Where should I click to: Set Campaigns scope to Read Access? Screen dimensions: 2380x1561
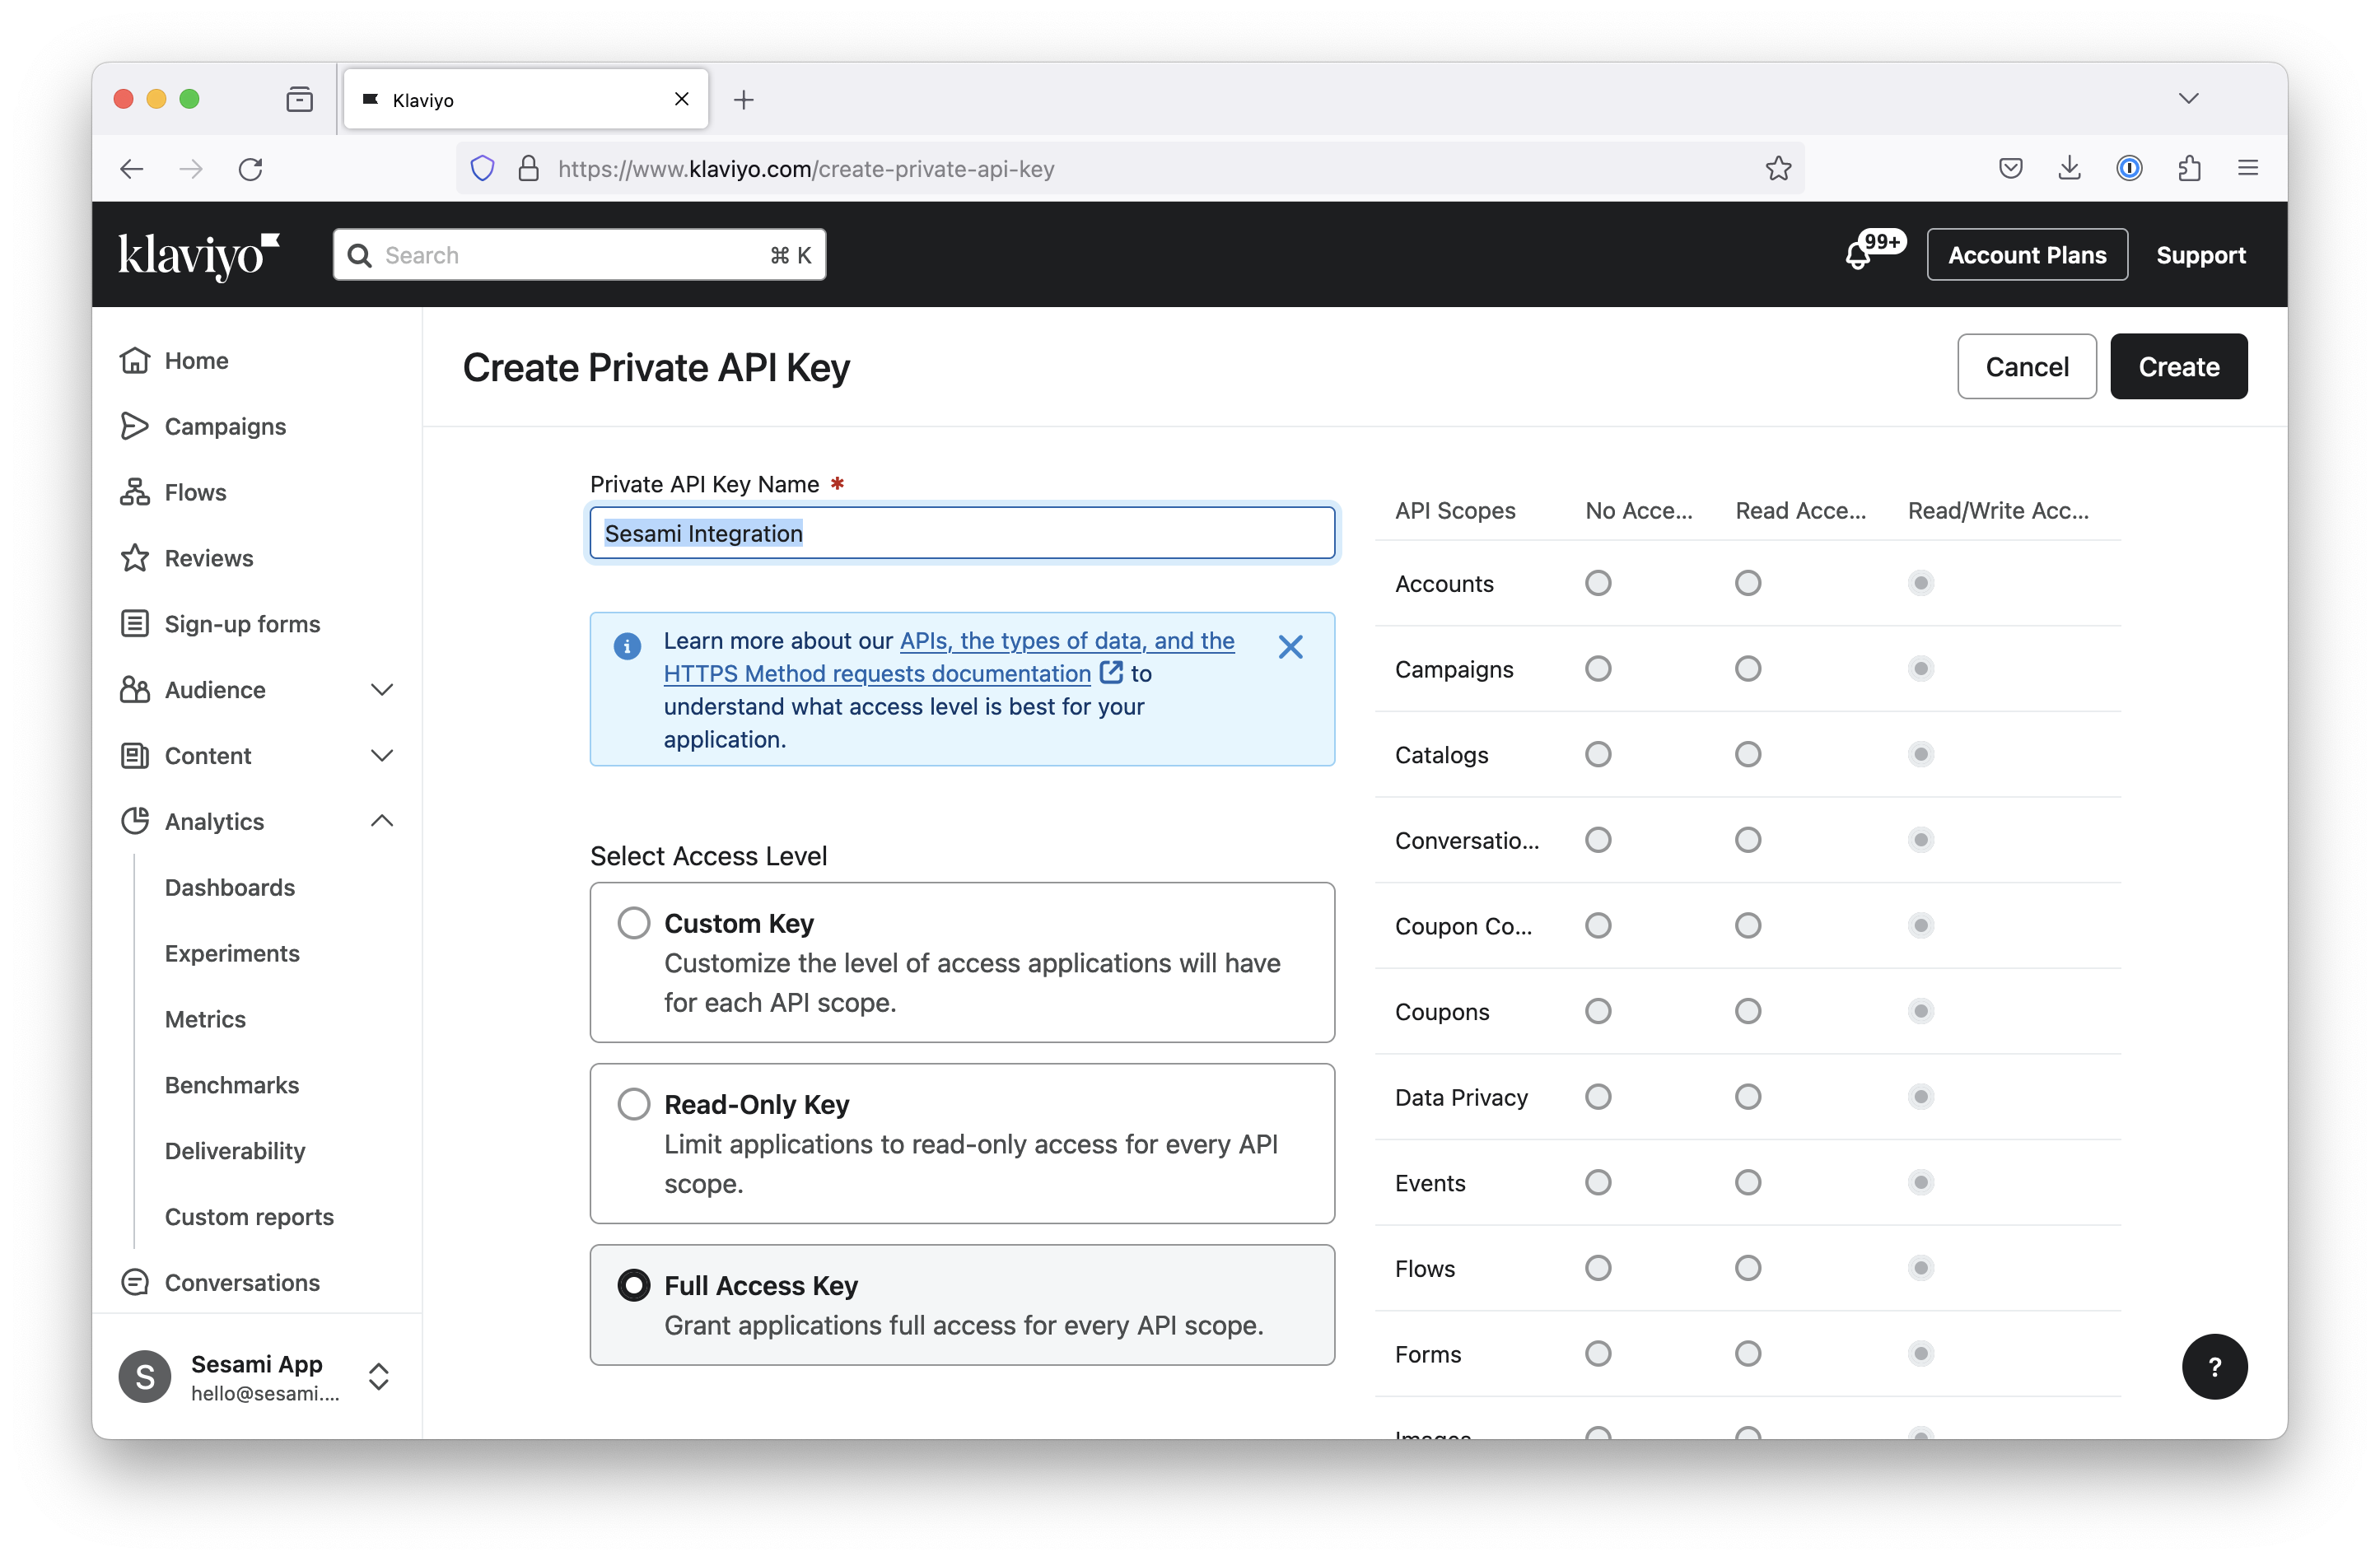point(1747,668)
